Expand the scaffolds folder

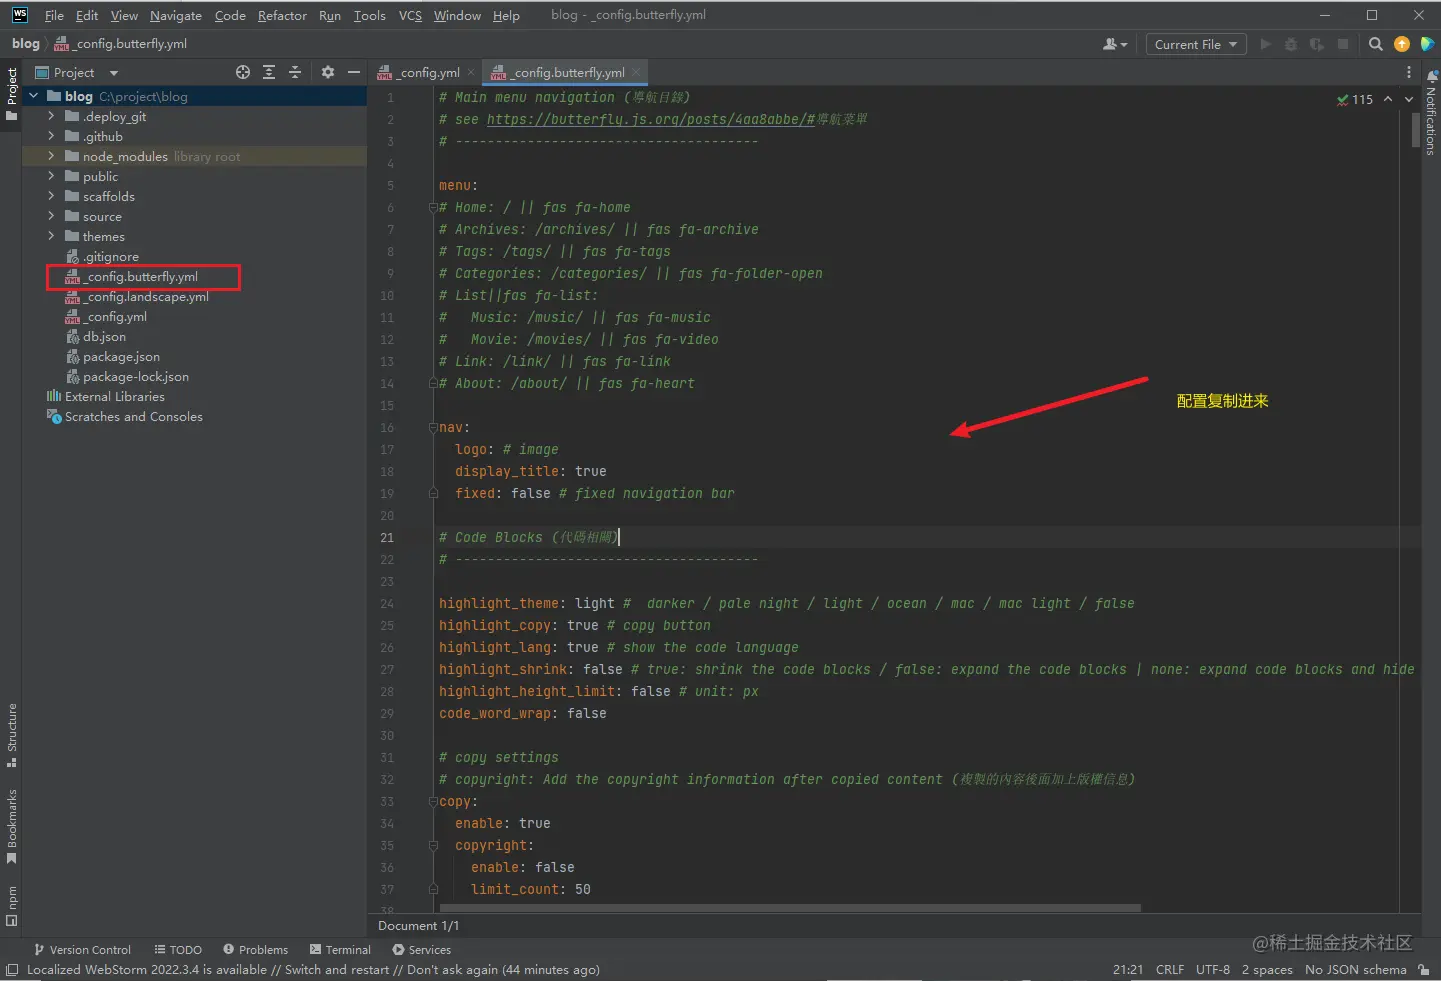click(51, 196)
